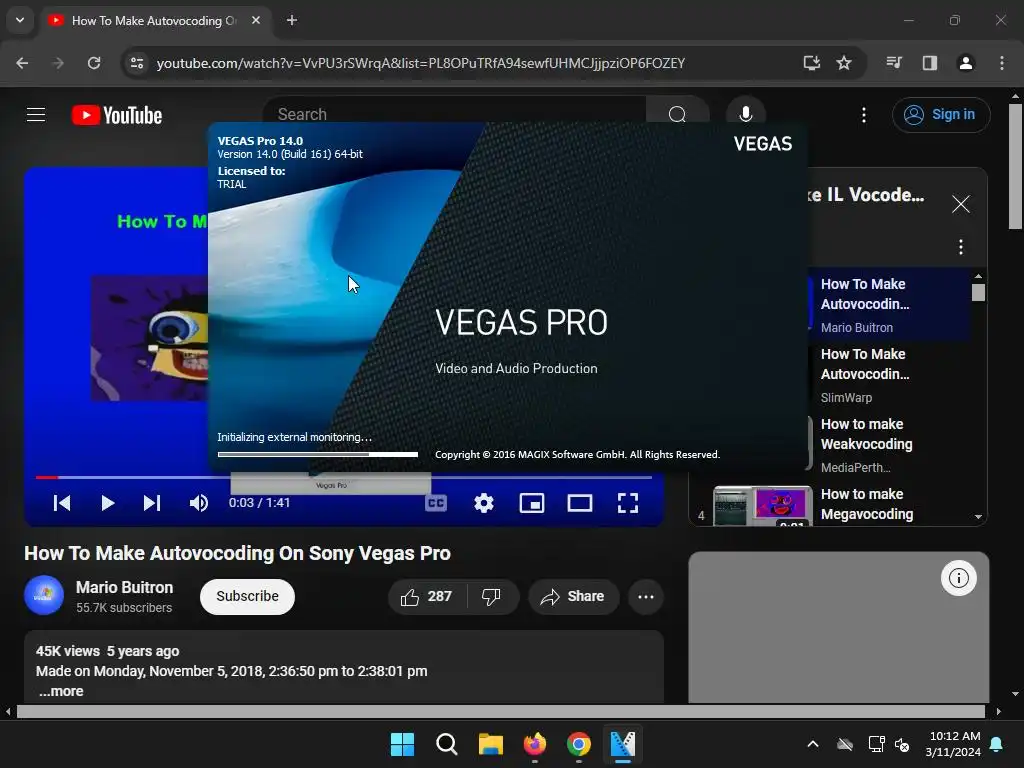Open volume muted tray icon

point(903,744)
